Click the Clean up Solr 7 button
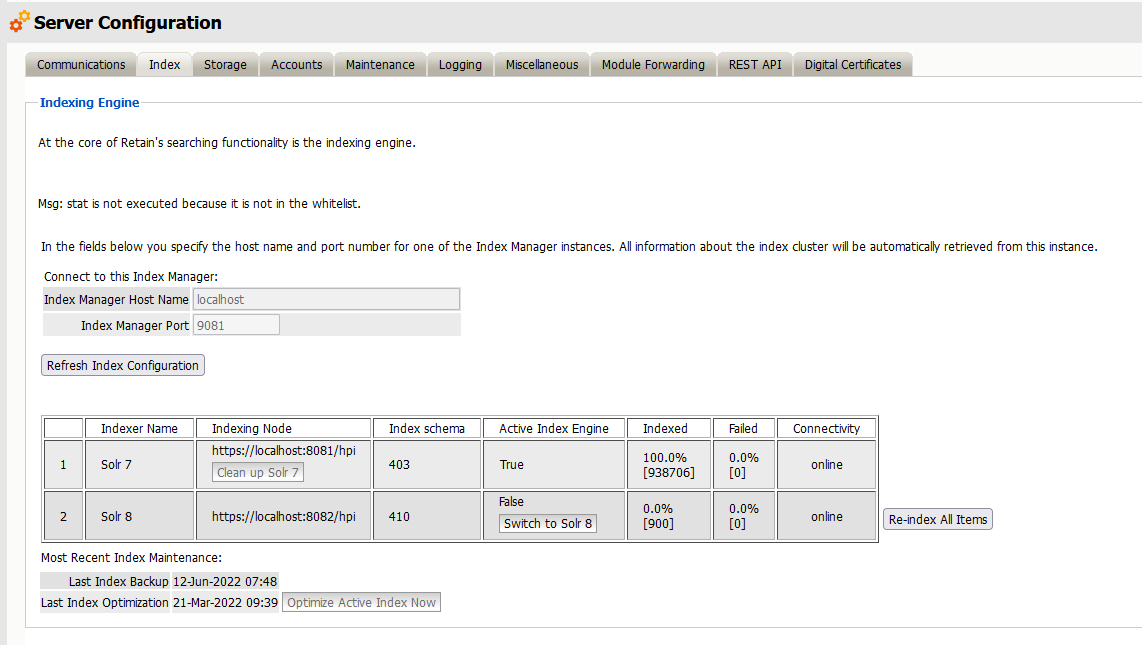1142x645 pixels. click(x=257, y=473)
